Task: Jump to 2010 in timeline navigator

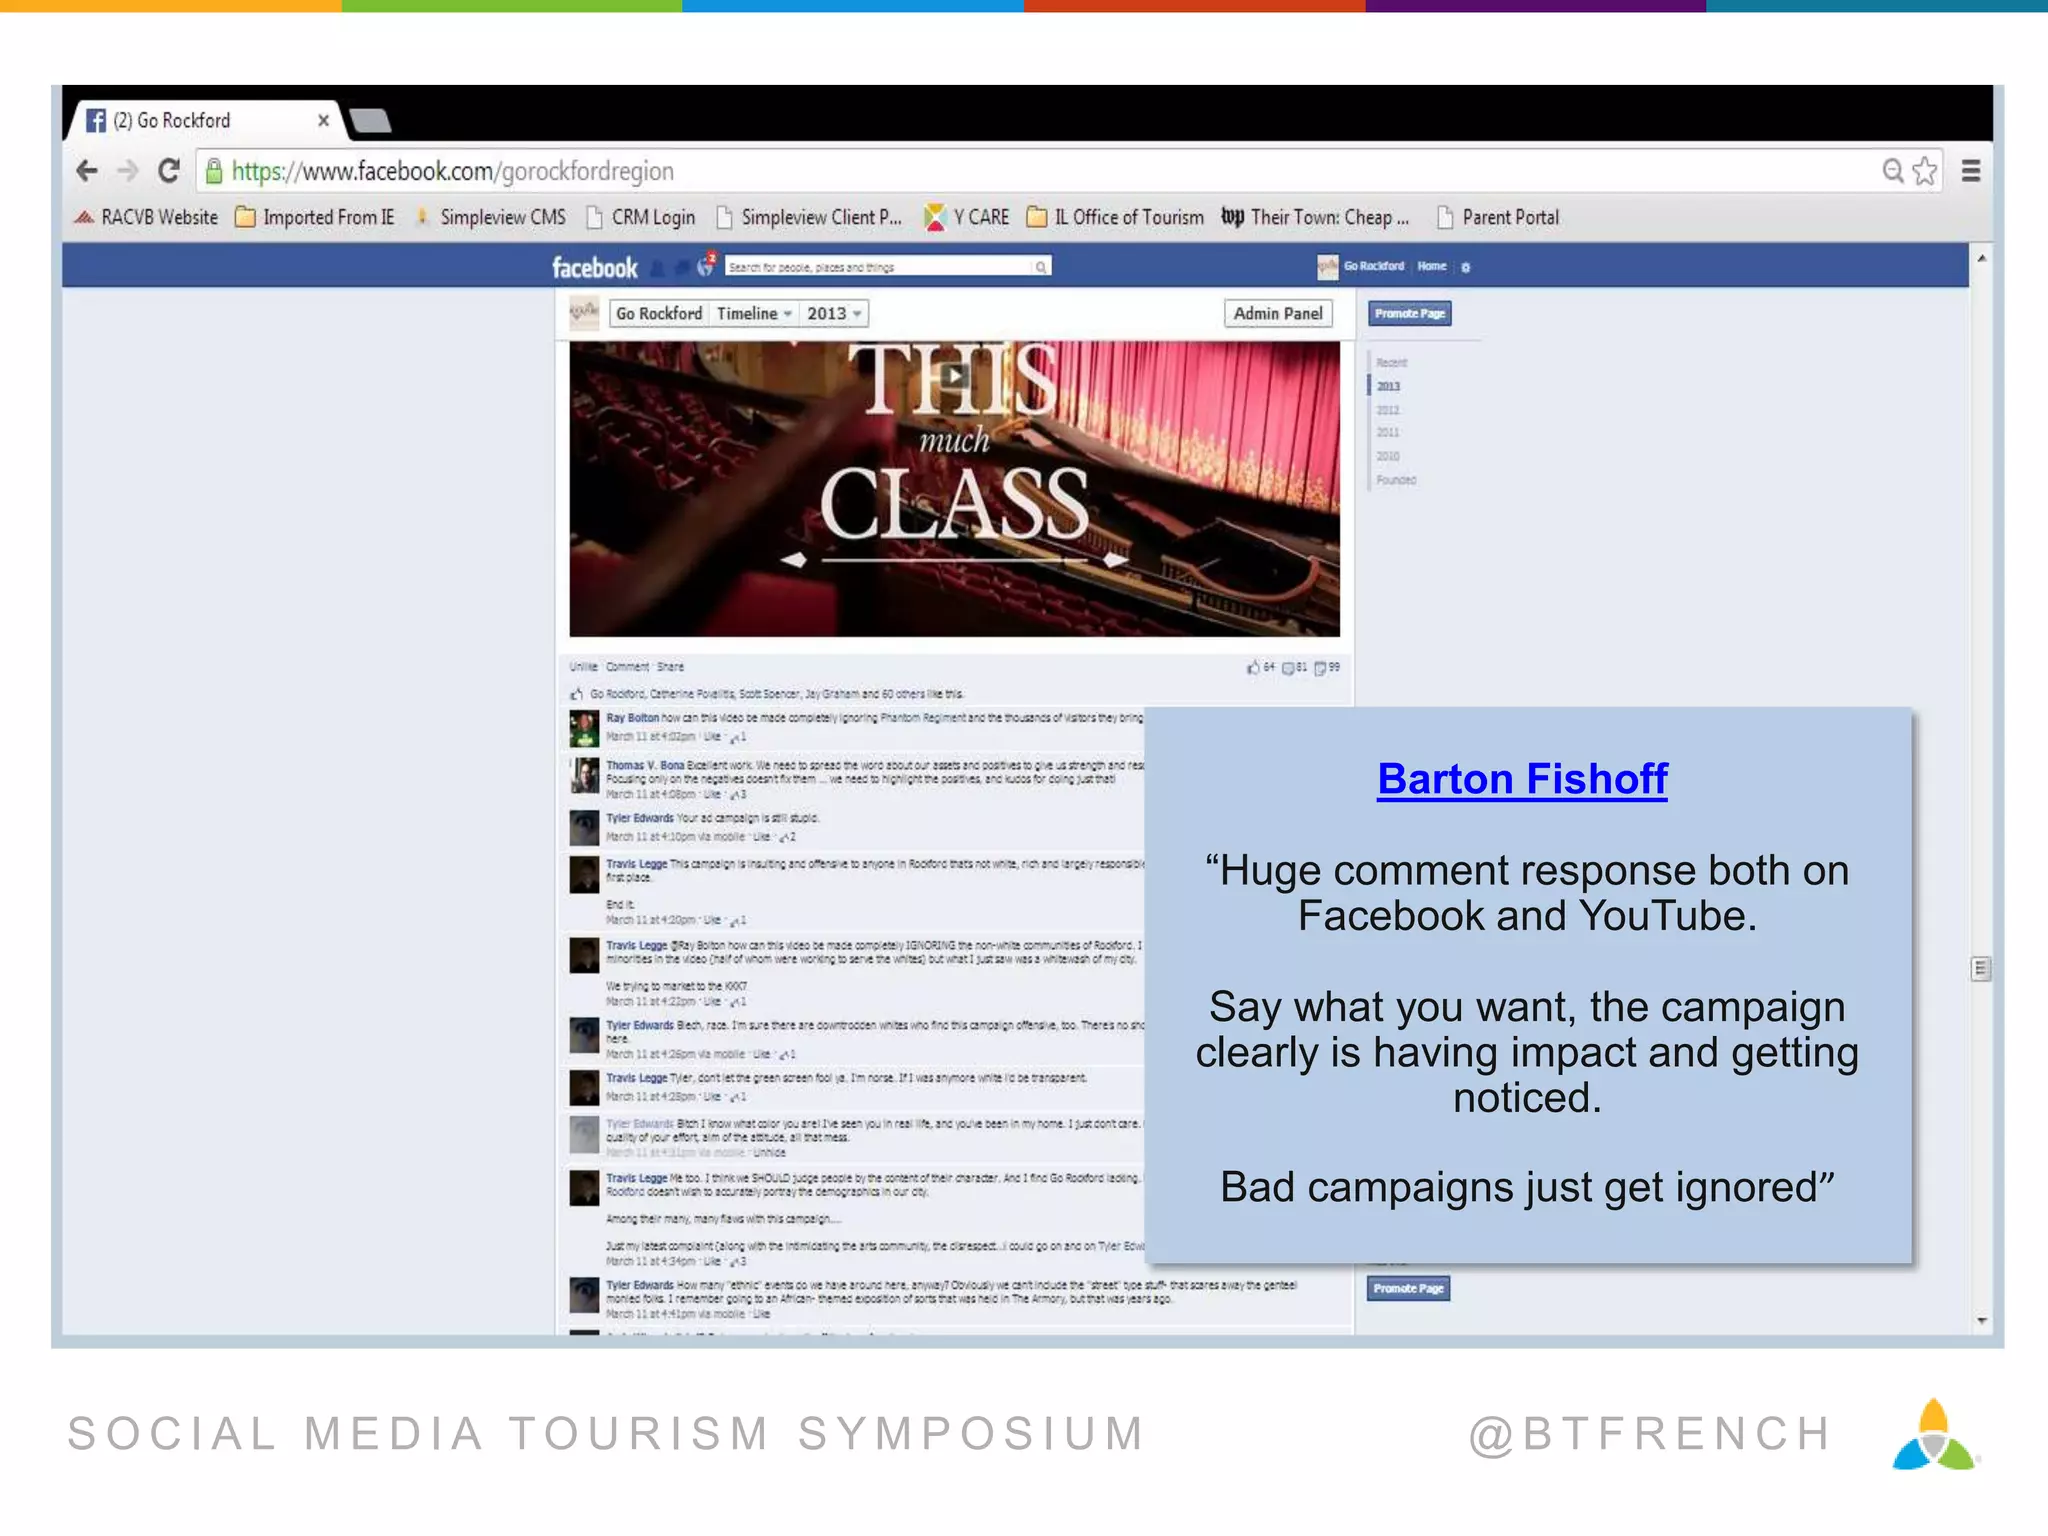Action: (1388, 456)
